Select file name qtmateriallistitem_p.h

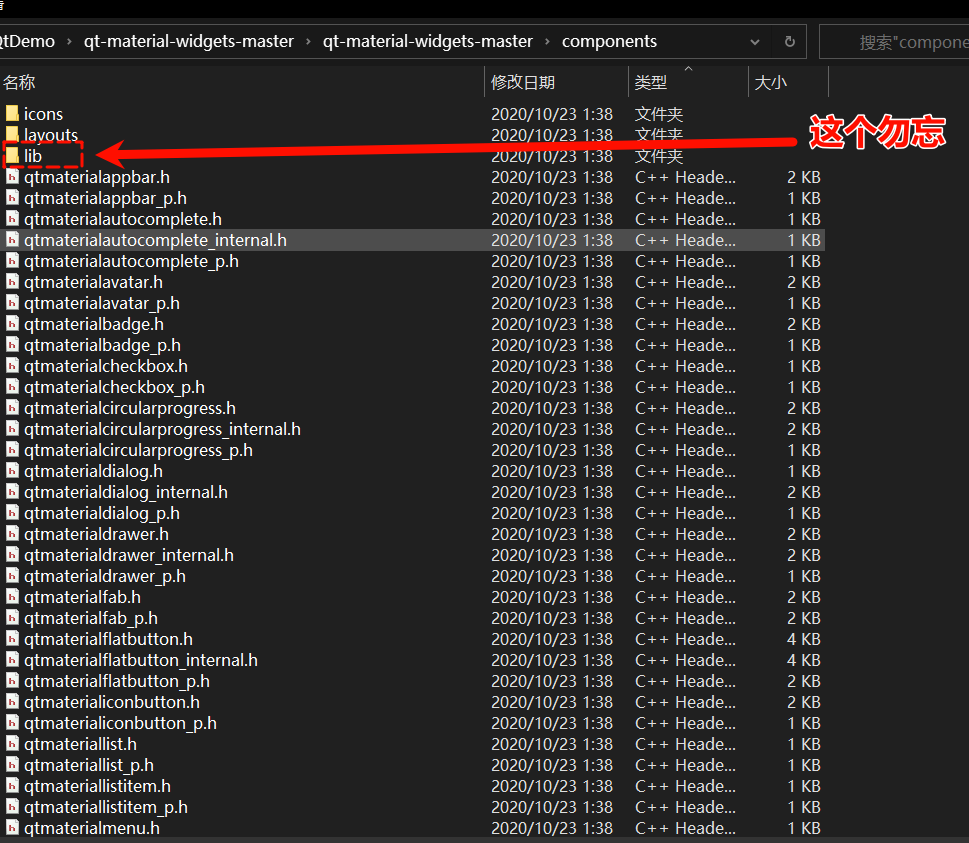106,808
